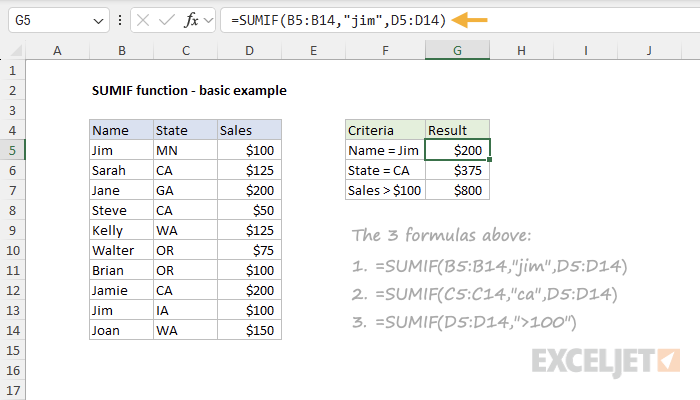Image resolution: width=700 pixels, height=400 pixels.
Task: Select column B header
Action: (x=121, y=50)
